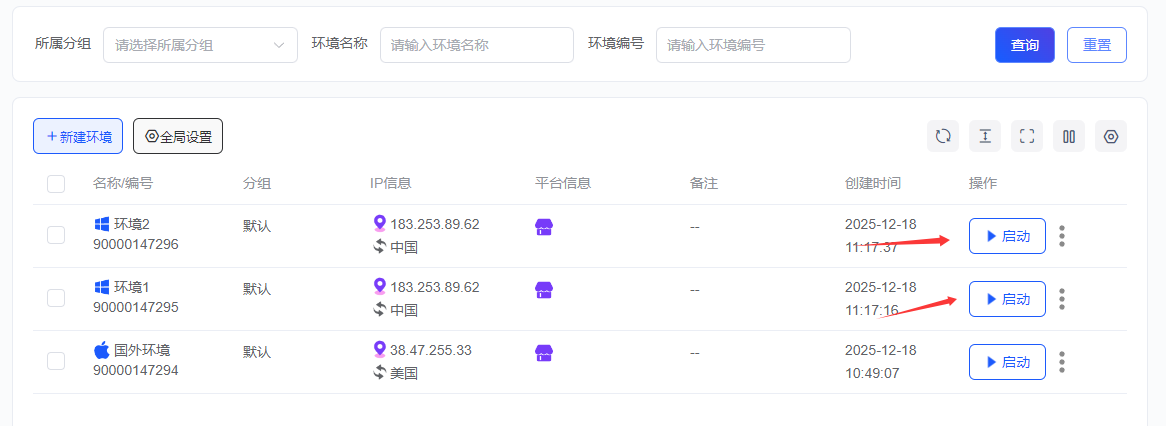Viewport: 1166px width, 426px height.
Task: Open more options for 环境2 row
Action: coord(1062,236)
